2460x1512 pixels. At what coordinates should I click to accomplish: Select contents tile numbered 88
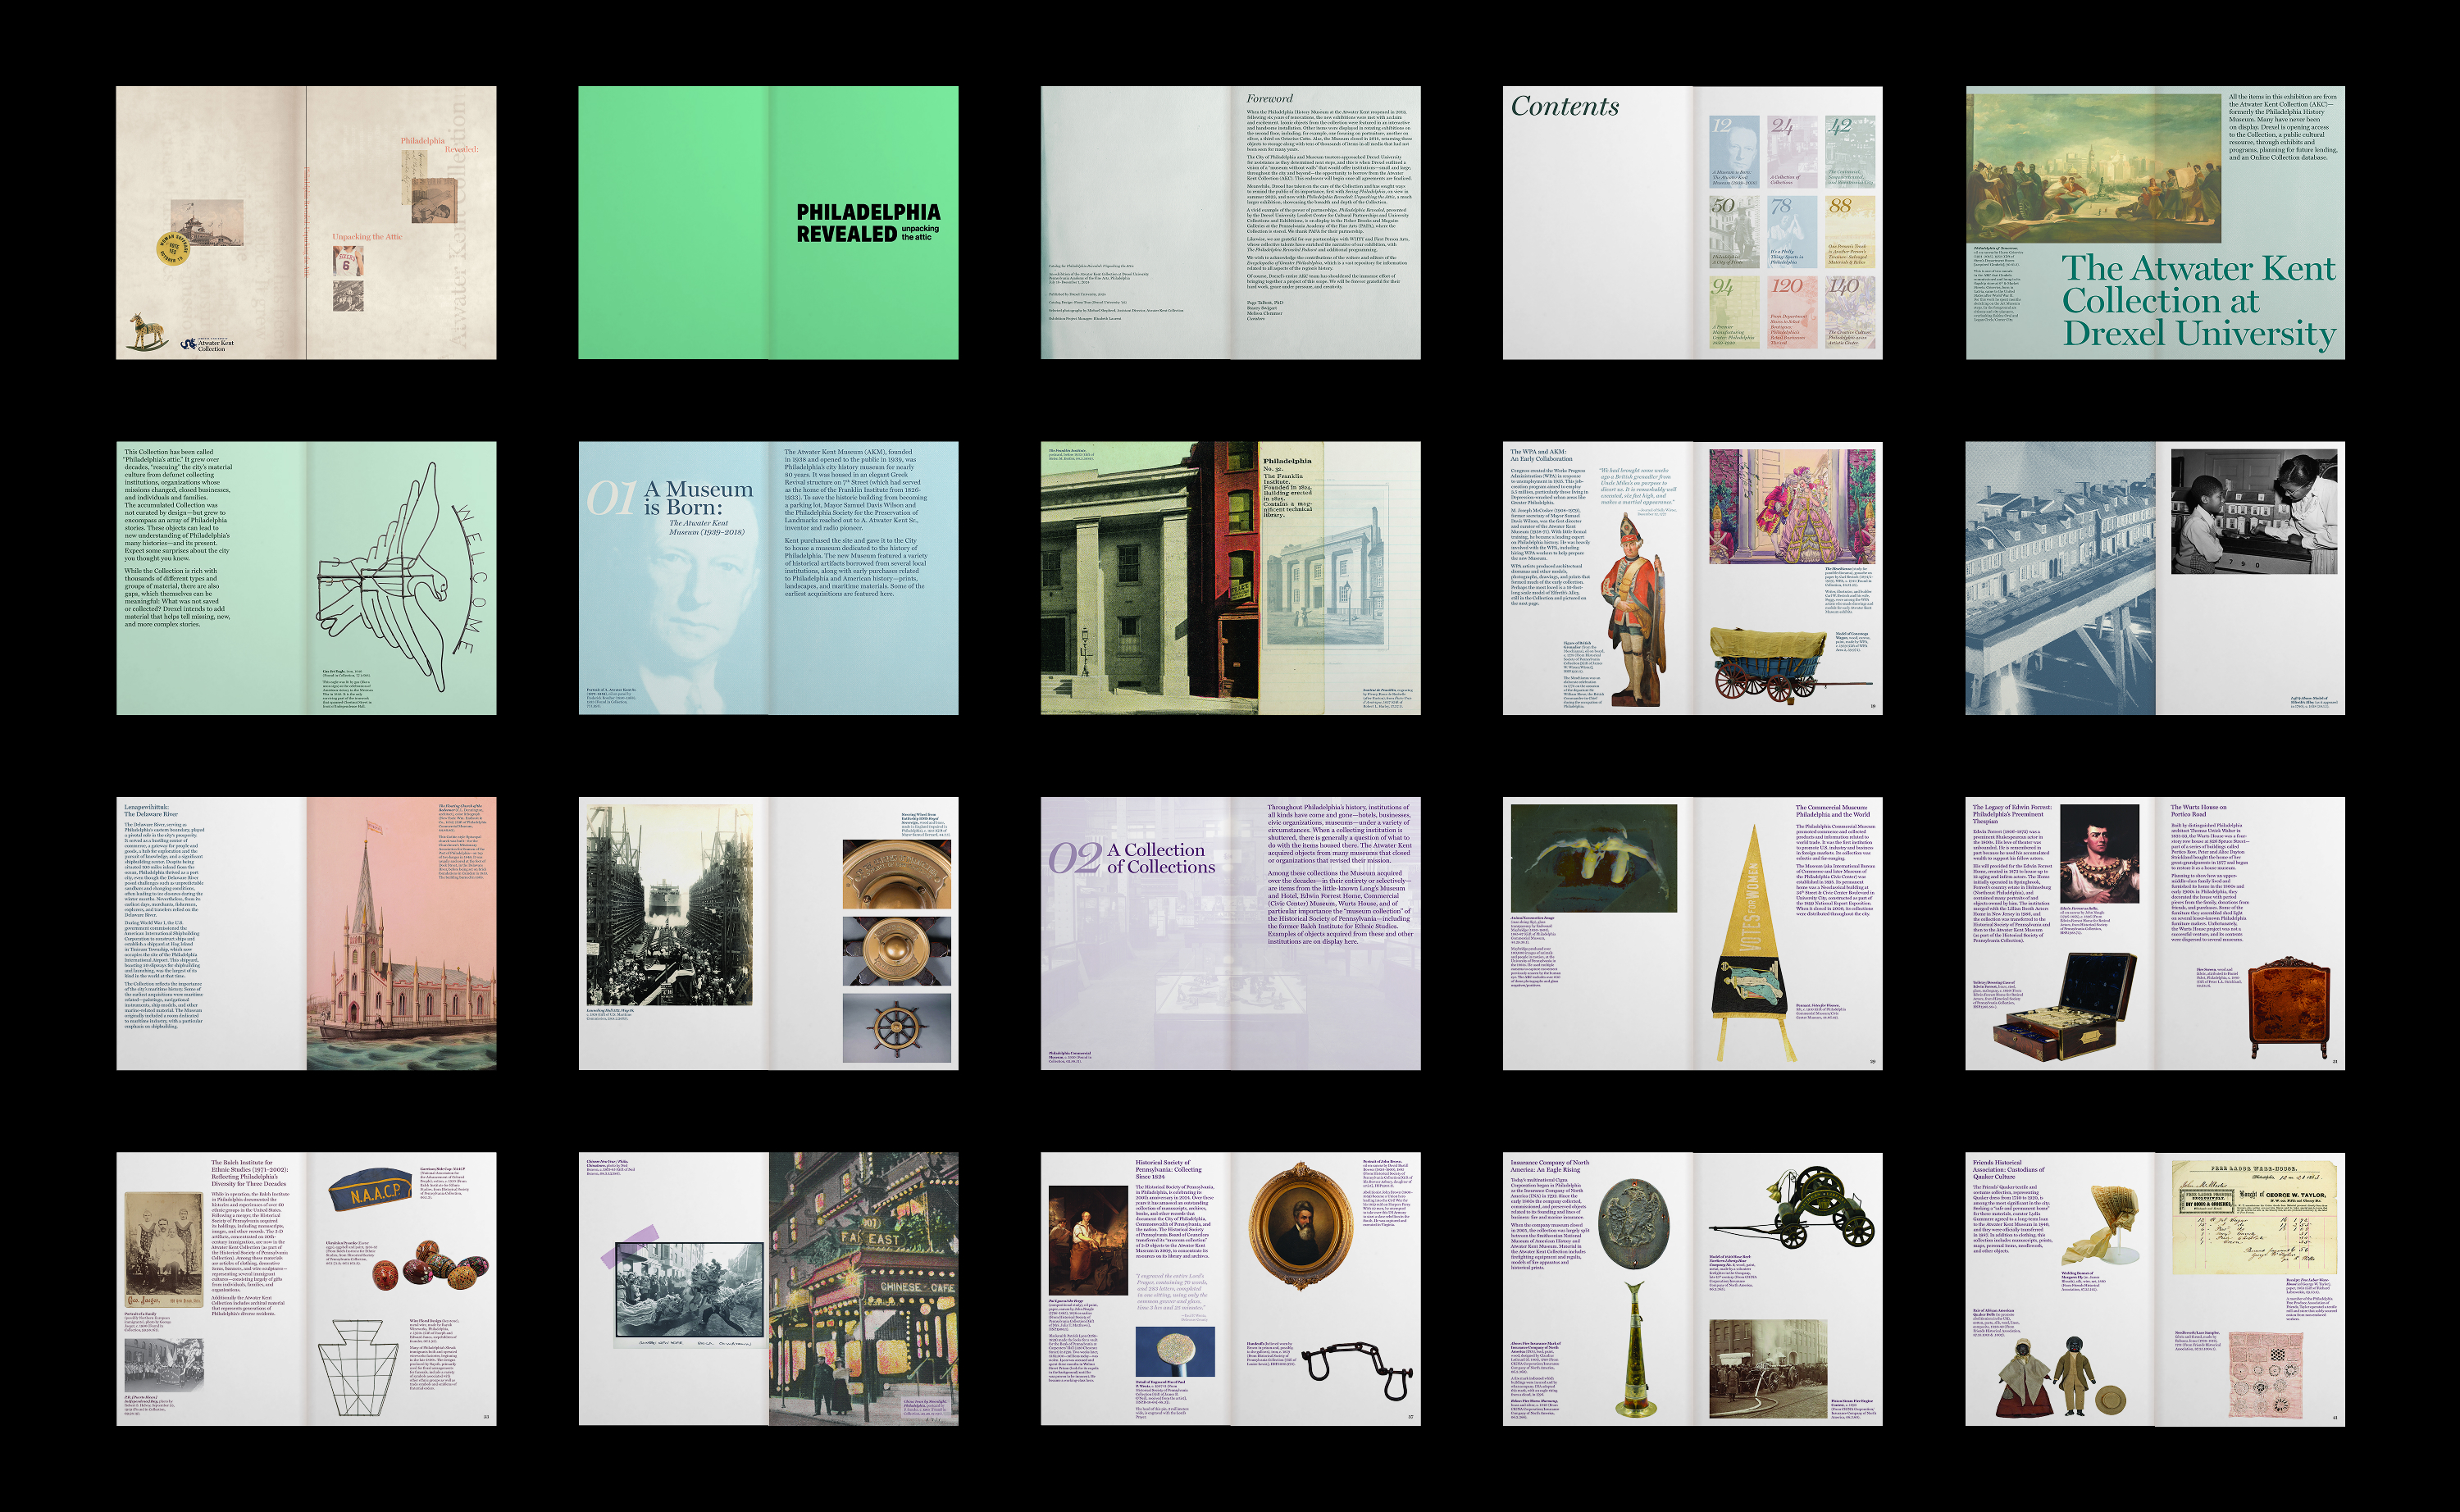[x=1849, y=231]
